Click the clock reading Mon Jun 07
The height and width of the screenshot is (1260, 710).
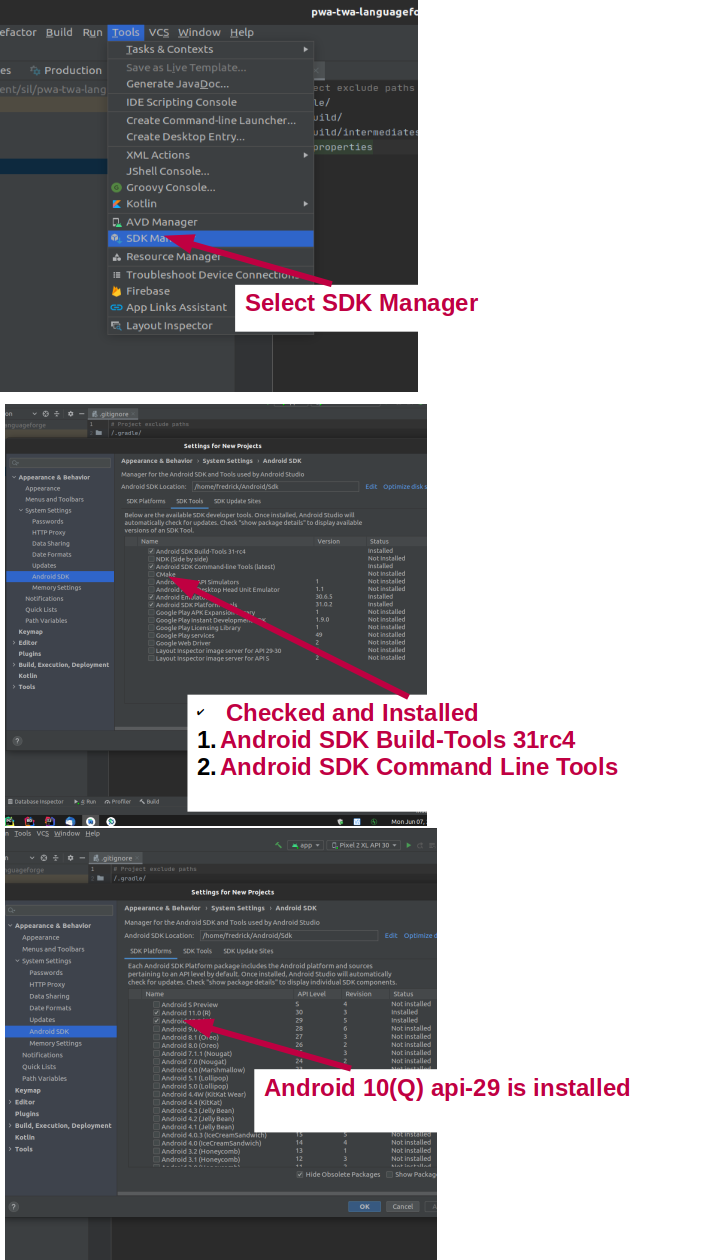(x=407, y=821)
